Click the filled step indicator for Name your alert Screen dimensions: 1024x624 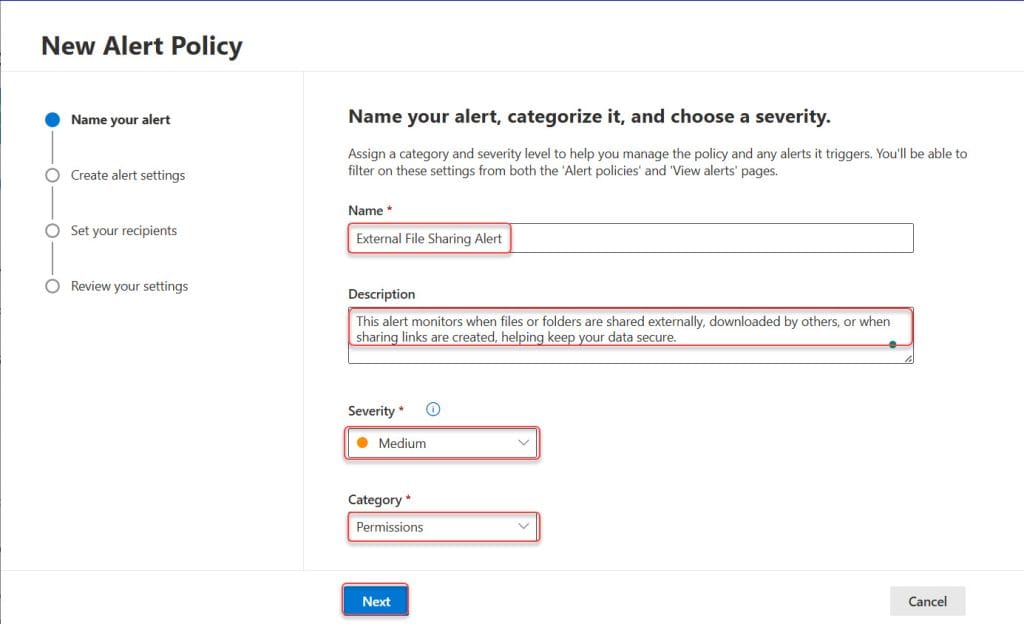click(x=52, y=119)
